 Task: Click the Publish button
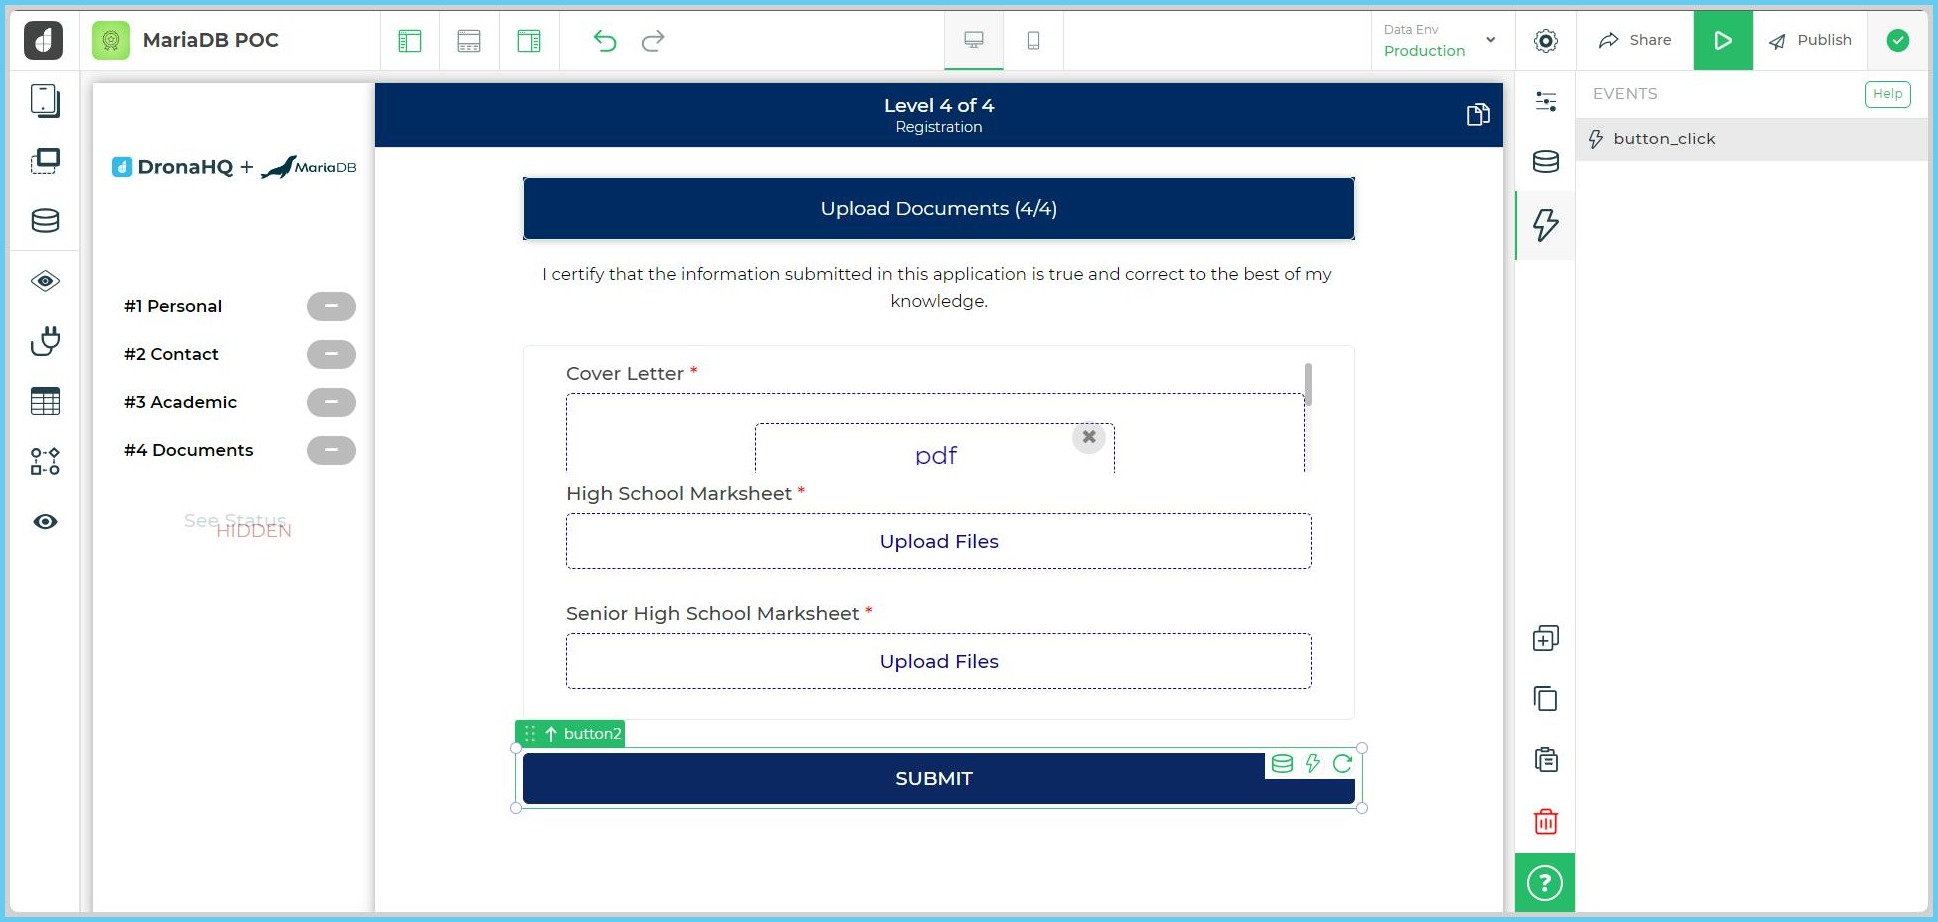coord(1810,41)
